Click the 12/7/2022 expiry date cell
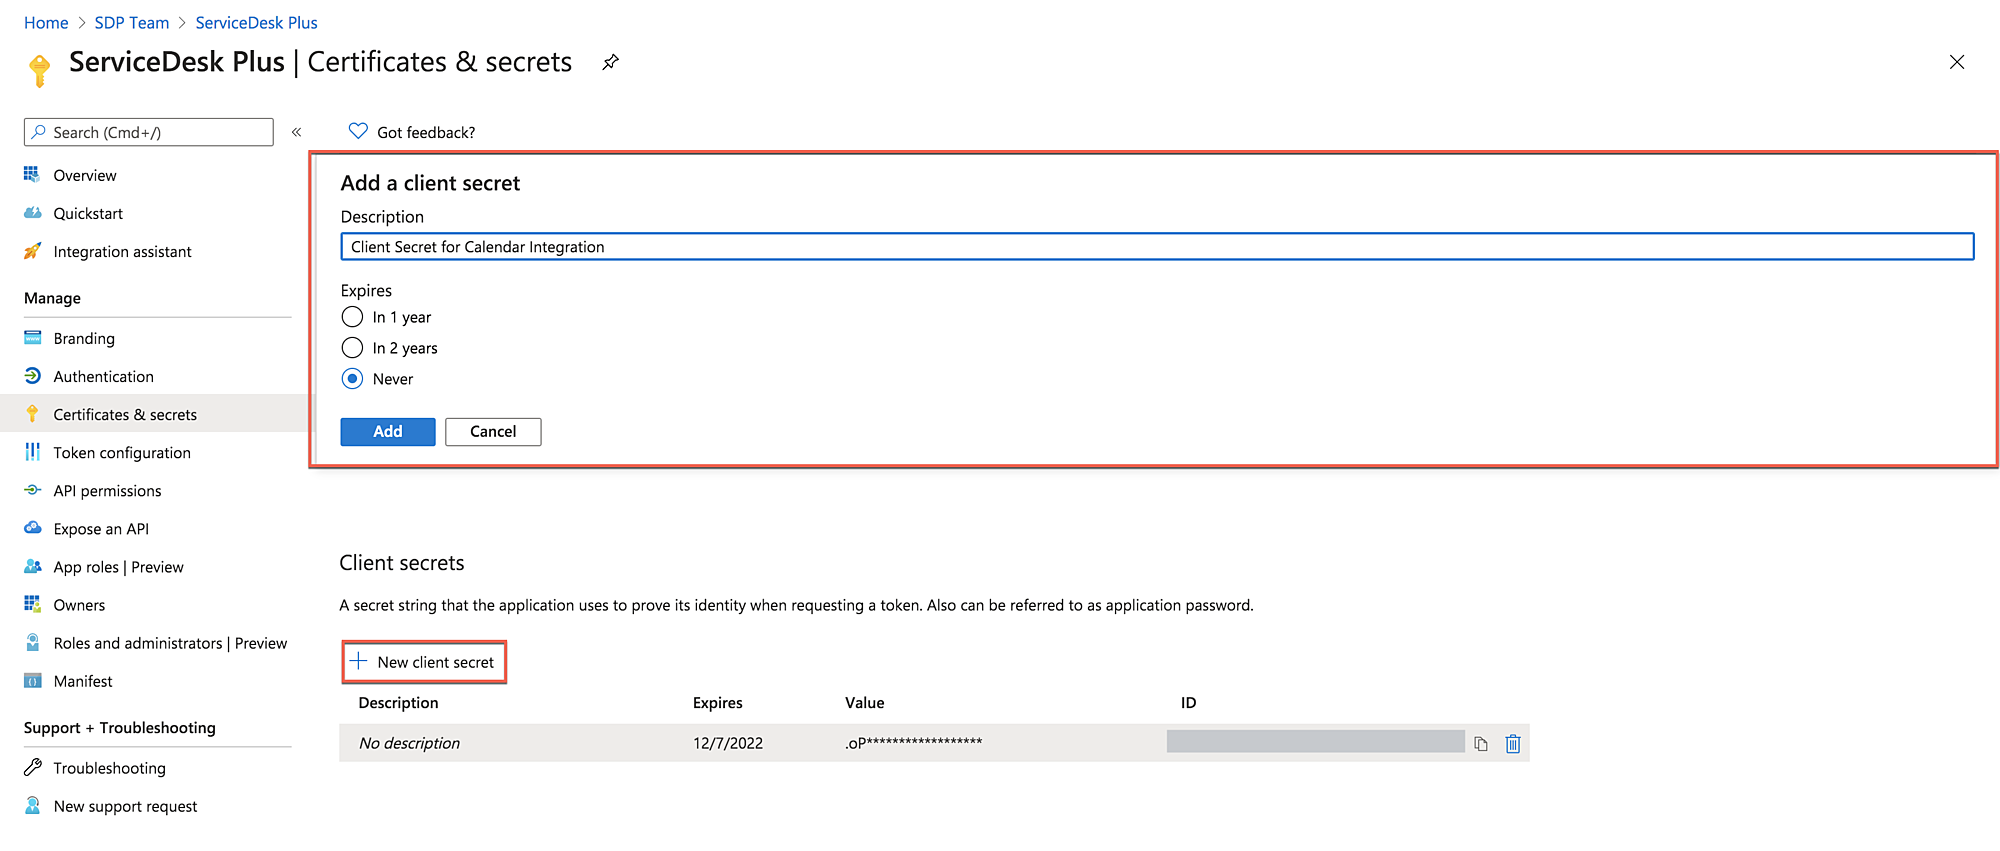2000x851 pixels. (x=728, y=744)
